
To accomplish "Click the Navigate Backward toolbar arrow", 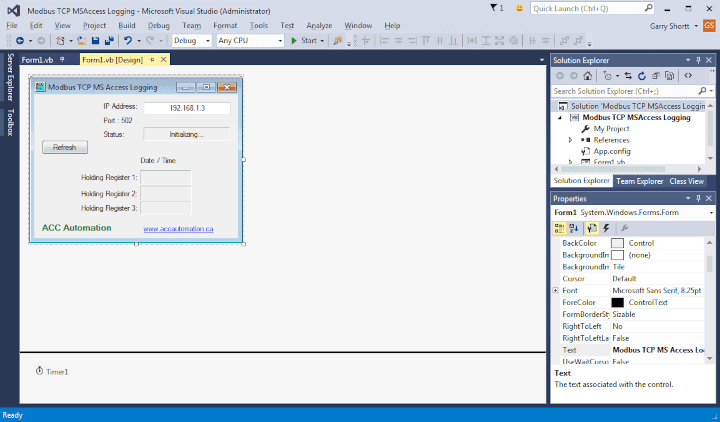I will click(x=20, y=40).
